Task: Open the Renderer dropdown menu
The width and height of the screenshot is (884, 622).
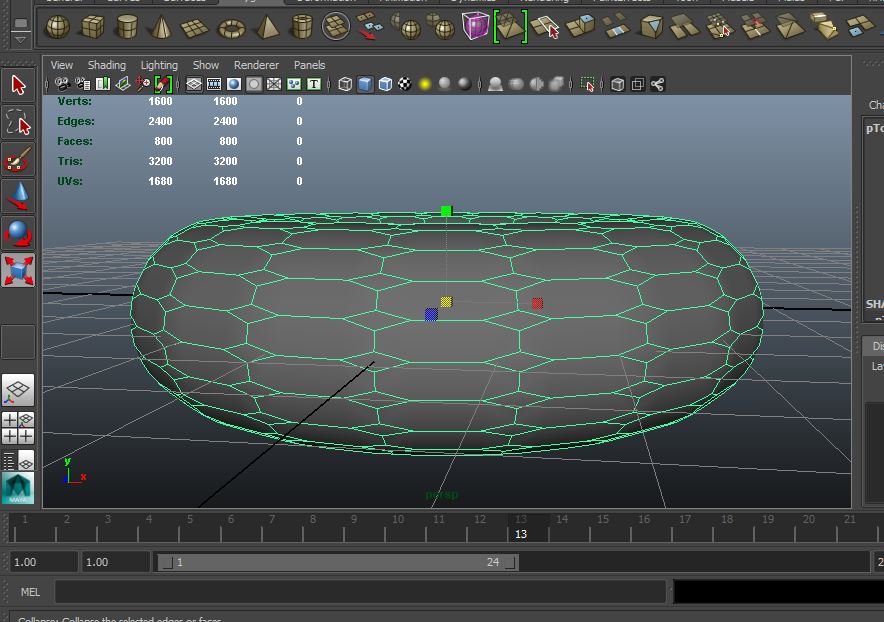Action: [256, 65]
